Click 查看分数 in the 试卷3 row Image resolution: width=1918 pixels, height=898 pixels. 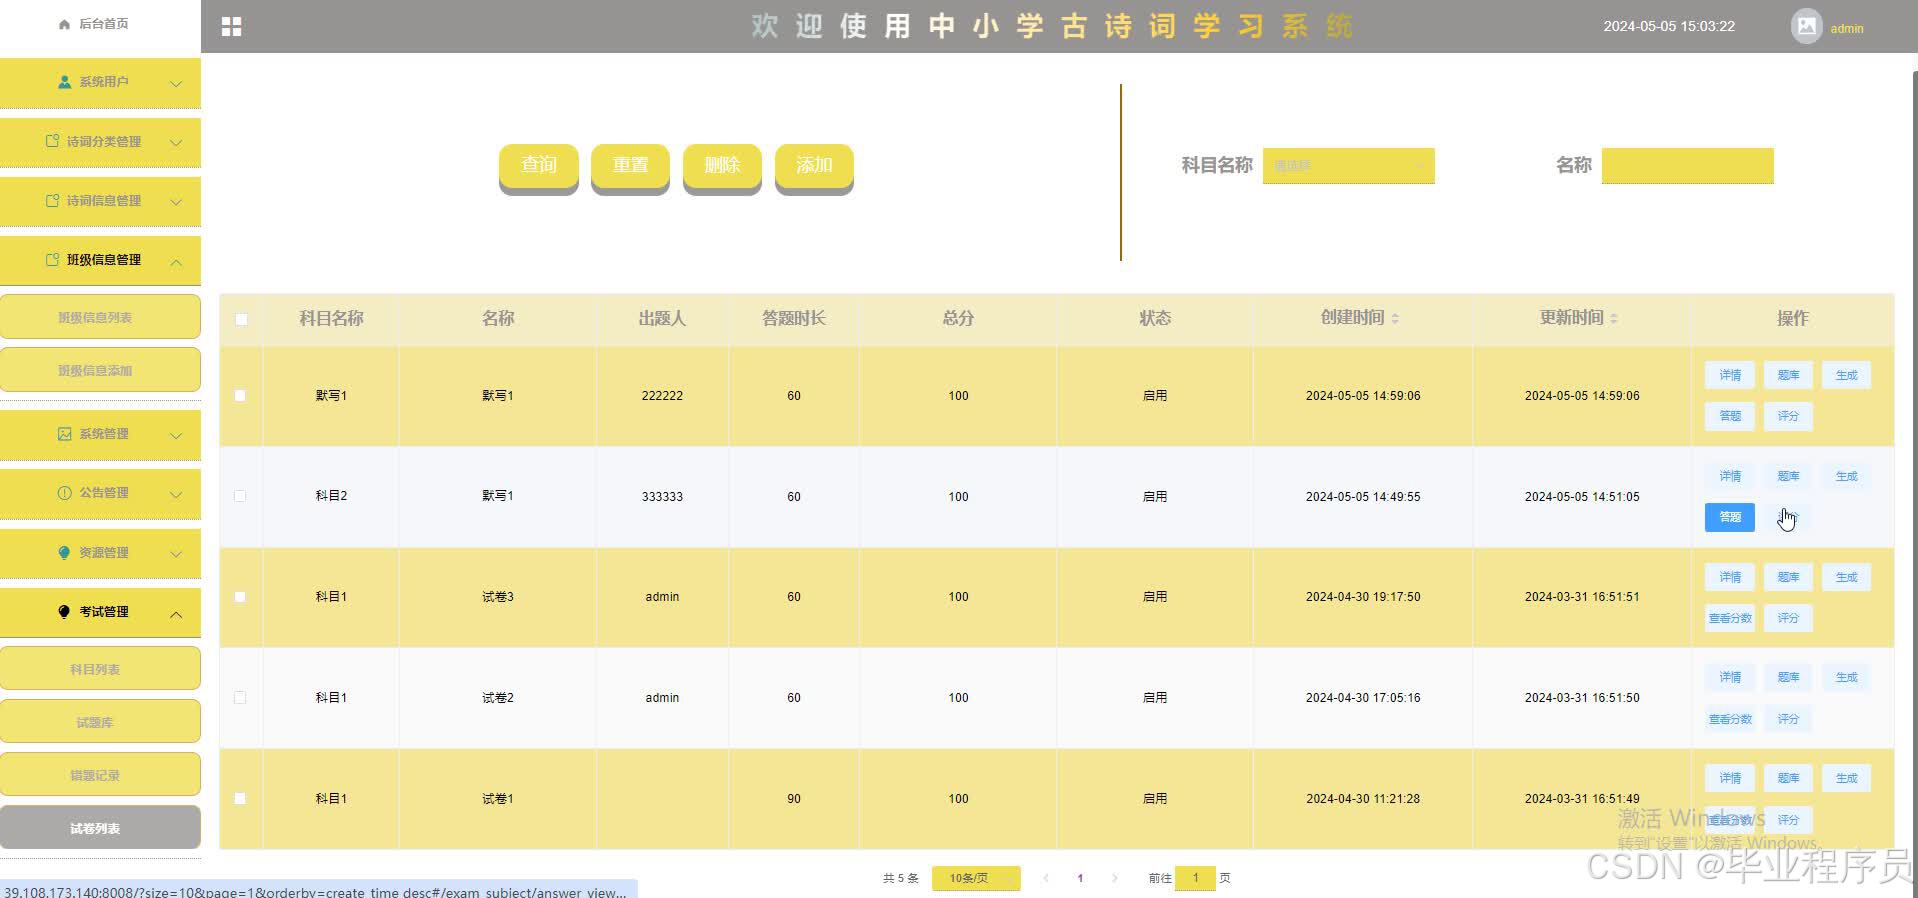[1730, 618]
